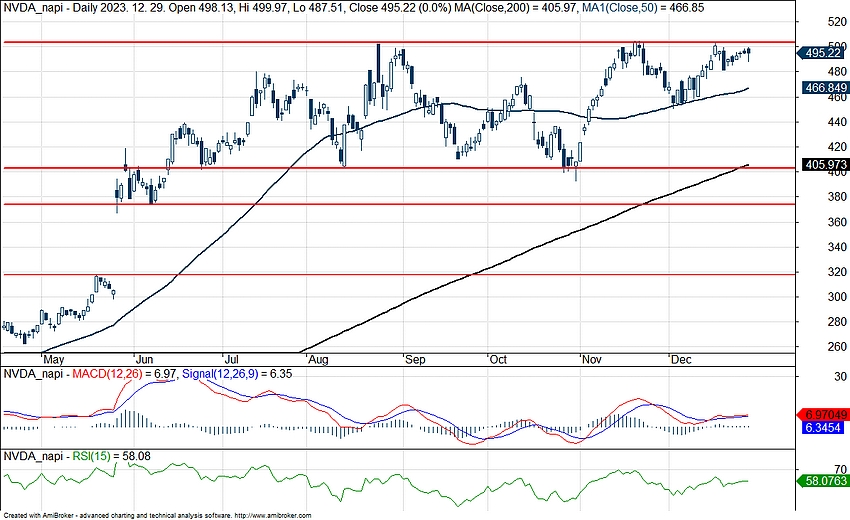Screen dimensions: 850x520
Task: Click the 405.973 MA200 value label
Action: (x=826, y=164)
